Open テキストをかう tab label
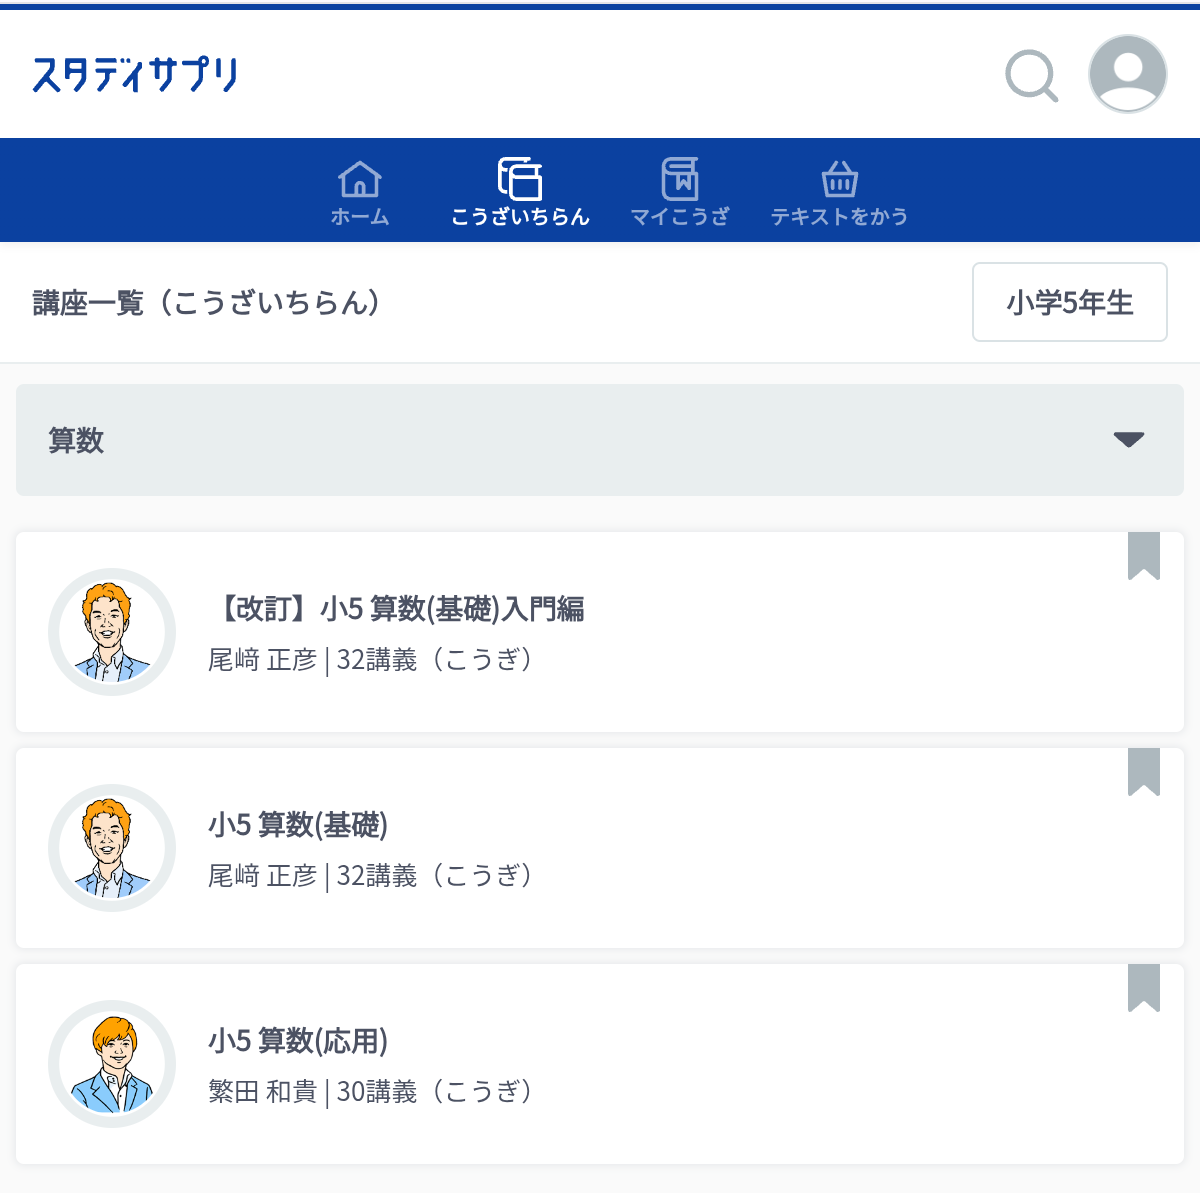The height and width of the screenshot is (1193, 1200). tap(840, 217)
